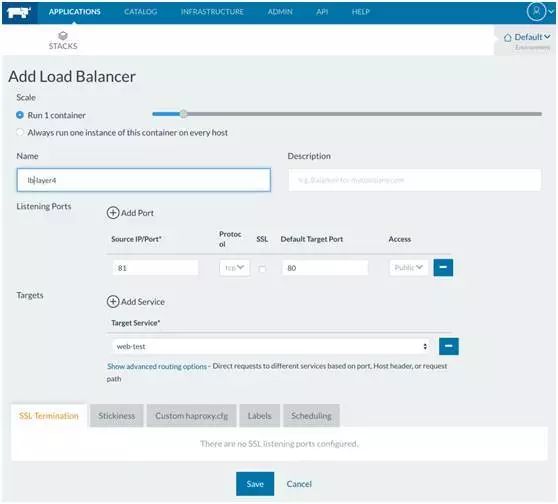Click the Source IP/Port field with 81
This screenshot has height=504, width=558.
pos(156,268)
